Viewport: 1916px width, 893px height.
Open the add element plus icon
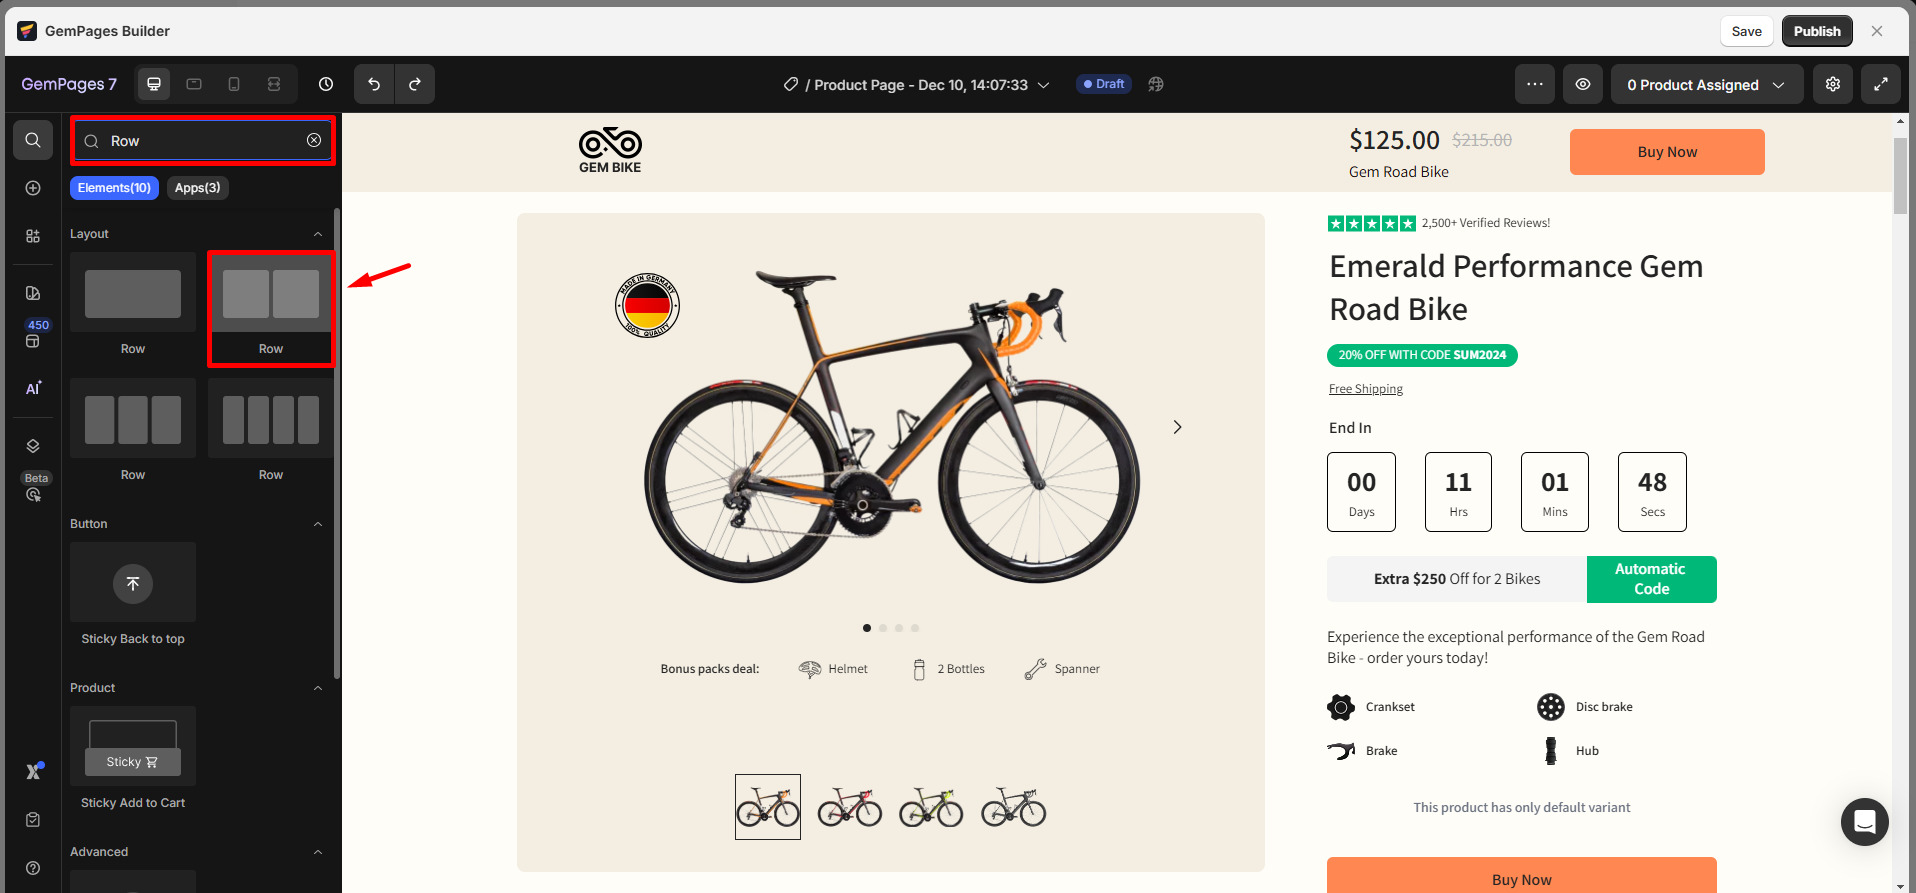[33, 187]
